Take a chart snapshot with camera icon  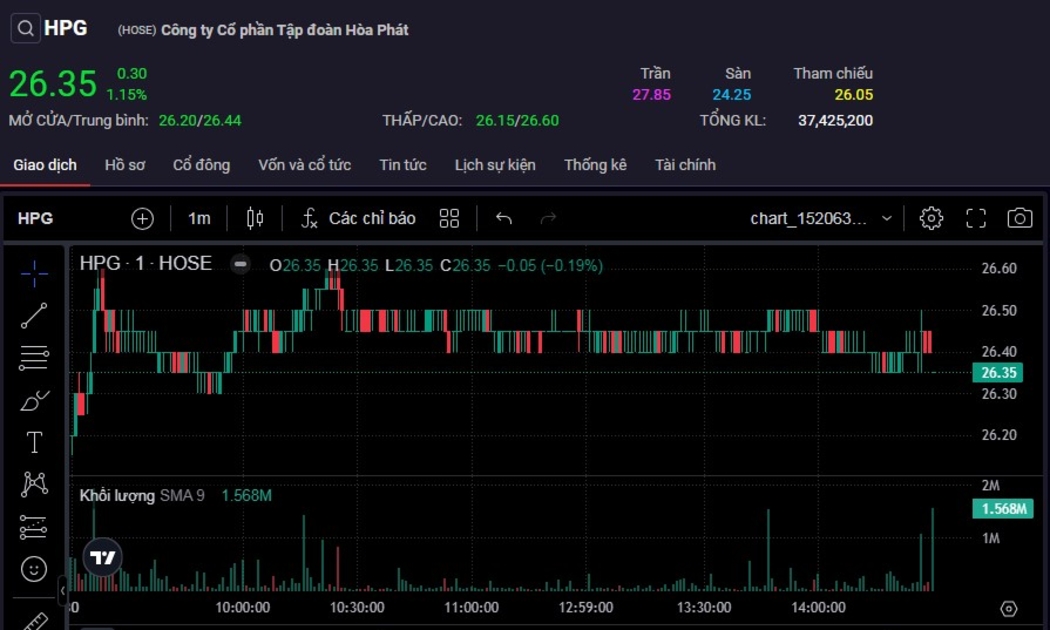[1019, 218]
